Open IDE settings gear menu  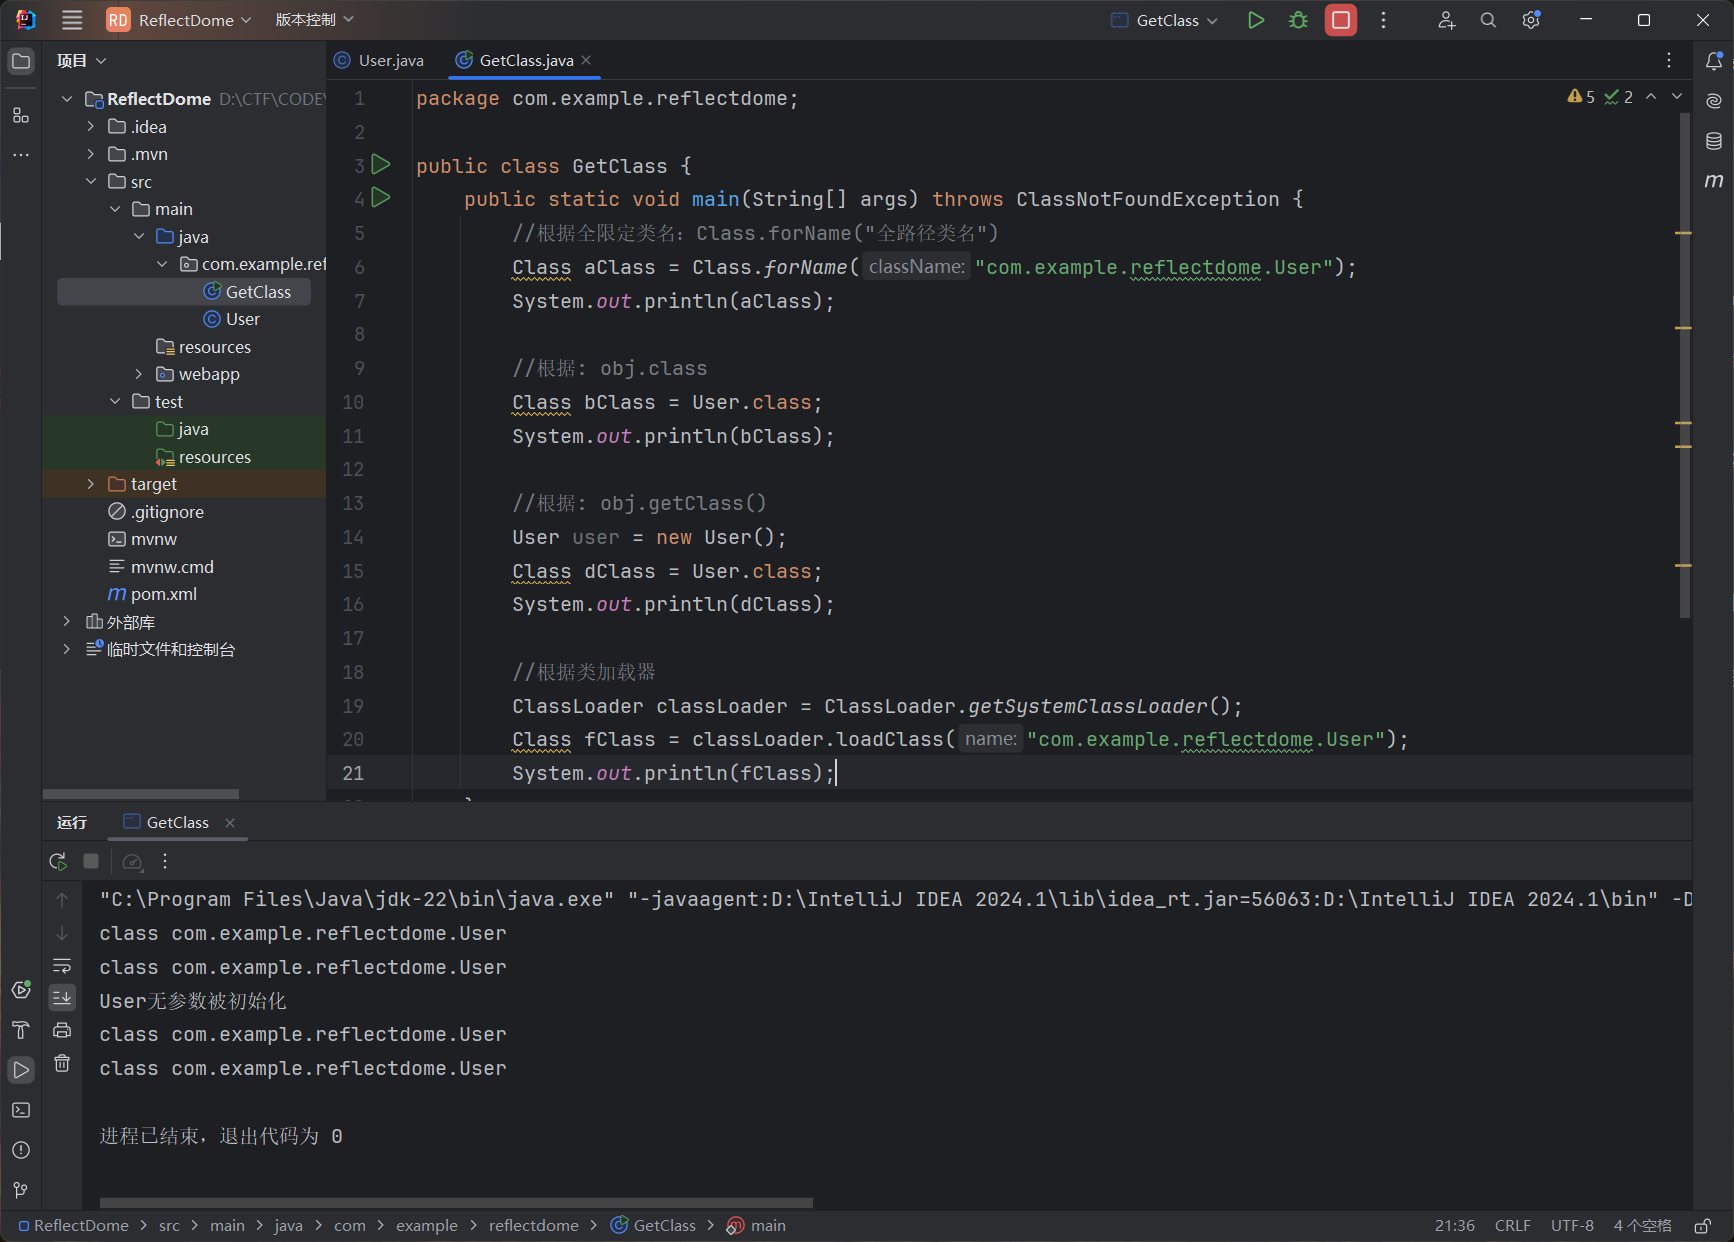pos(1531,20)
